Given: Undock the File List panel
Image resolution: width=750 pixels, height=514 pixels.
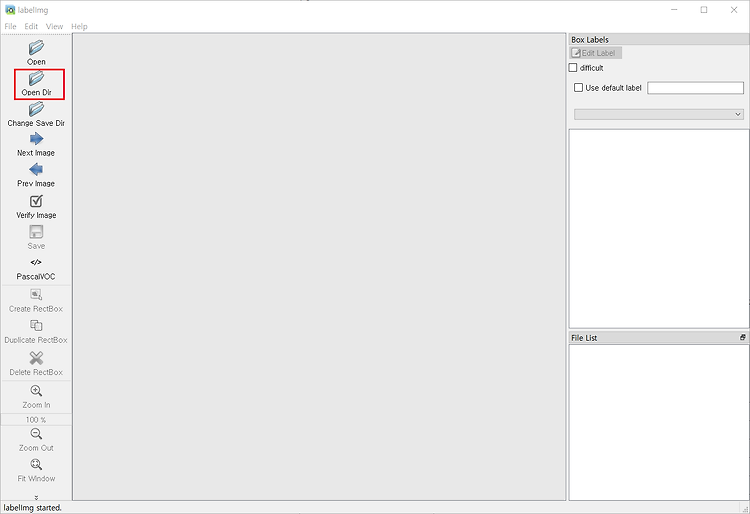Looking at the screenshot, I should click(742, 337).
